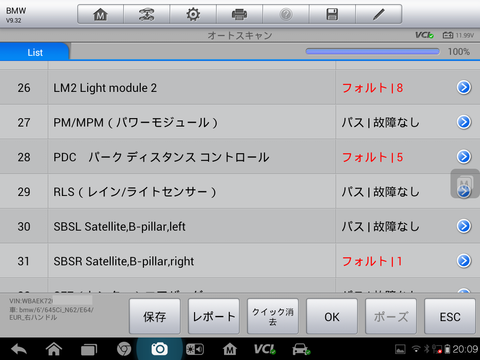Tap red status フォルト | 5
The width and height of the screenshot is (480, 360).
tap(372, 157)
